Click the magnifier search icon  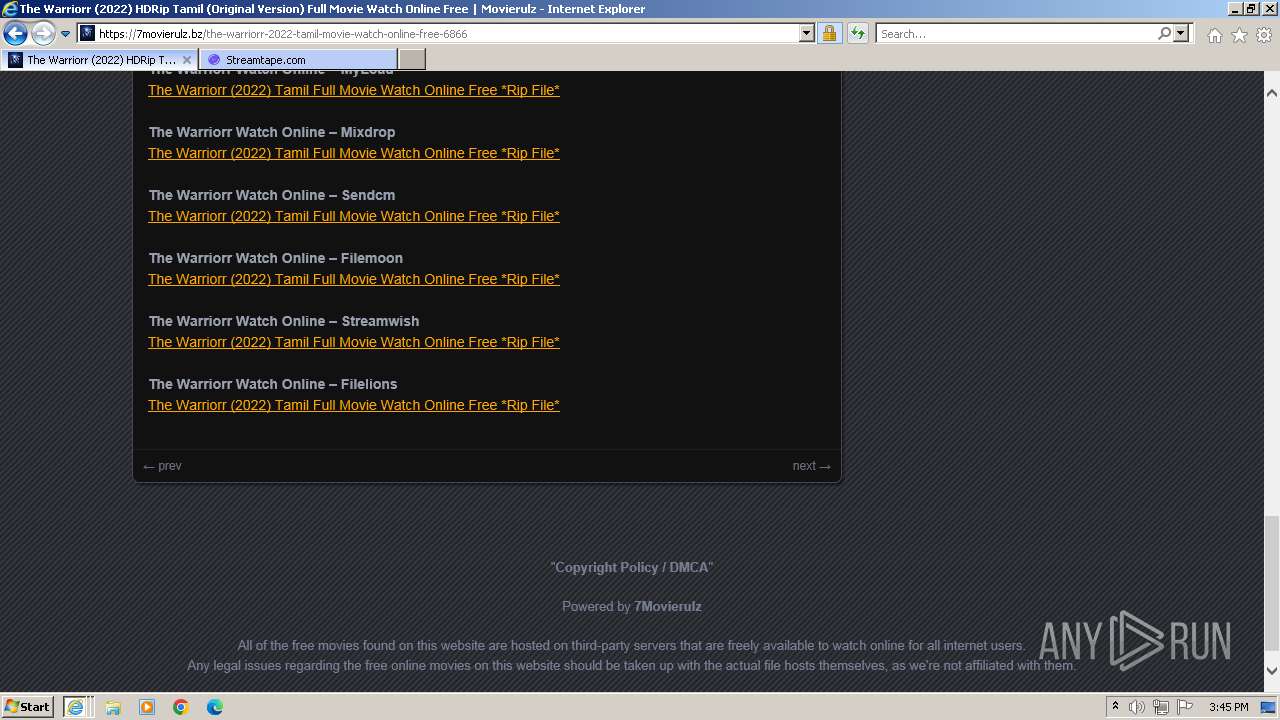(1164, 34)
